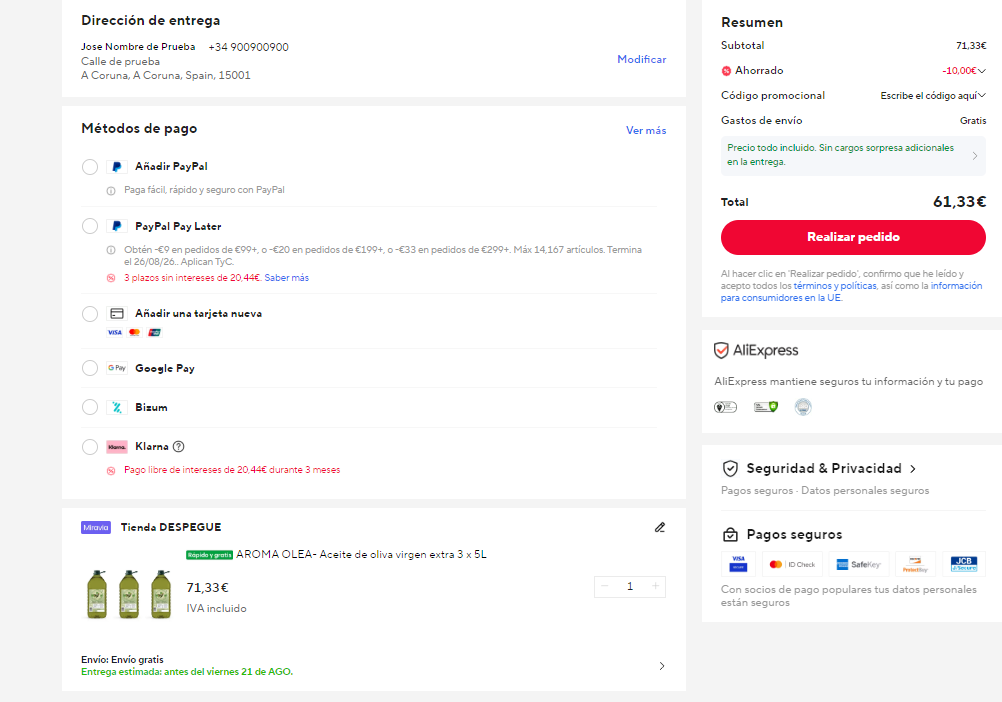The image size is (1002, 702).
Task: Click Entrega estimada delivery date text
Action: (187, 672)
